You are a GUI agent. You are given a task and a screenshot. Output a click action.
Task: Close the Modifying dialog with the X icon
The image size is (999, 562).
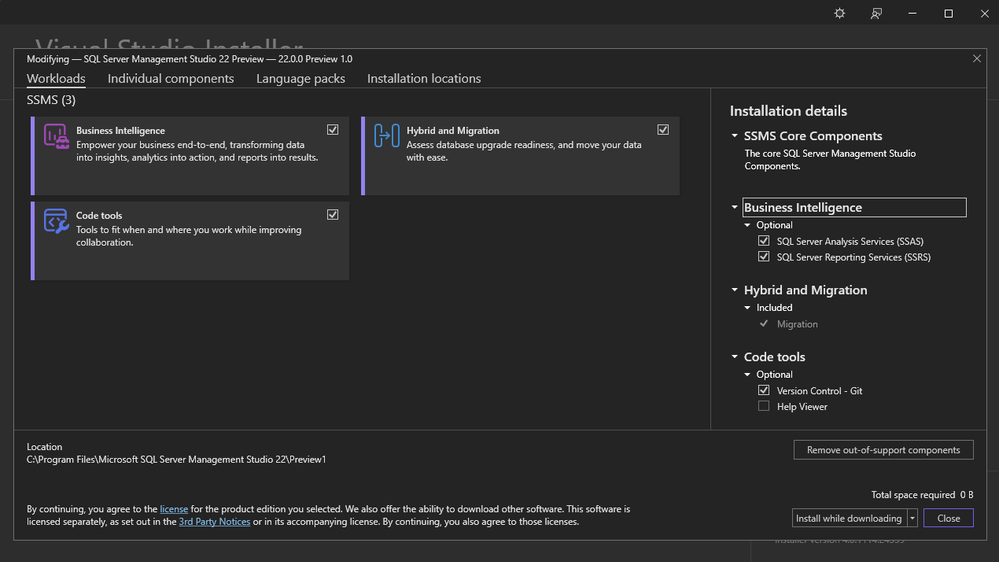tap(977, 59)
